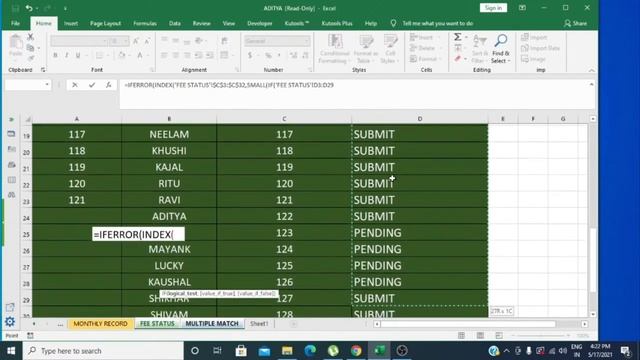Open the Name Box dropdown
The height and width of the screenshot is (360, 640).
47,84
